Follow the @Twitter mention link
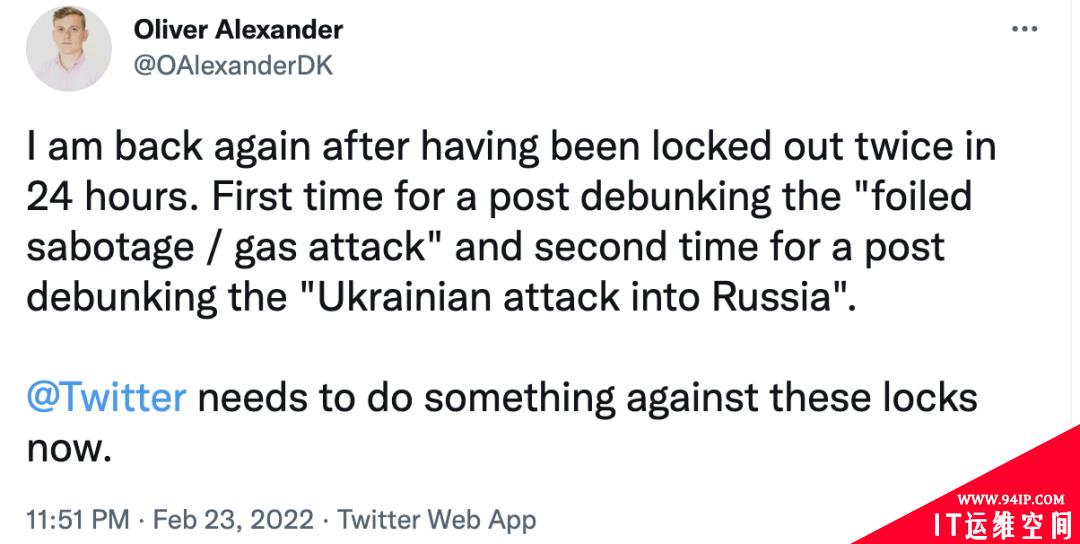The width and height of the screenshot is (1080, 544). click(106, 397)
